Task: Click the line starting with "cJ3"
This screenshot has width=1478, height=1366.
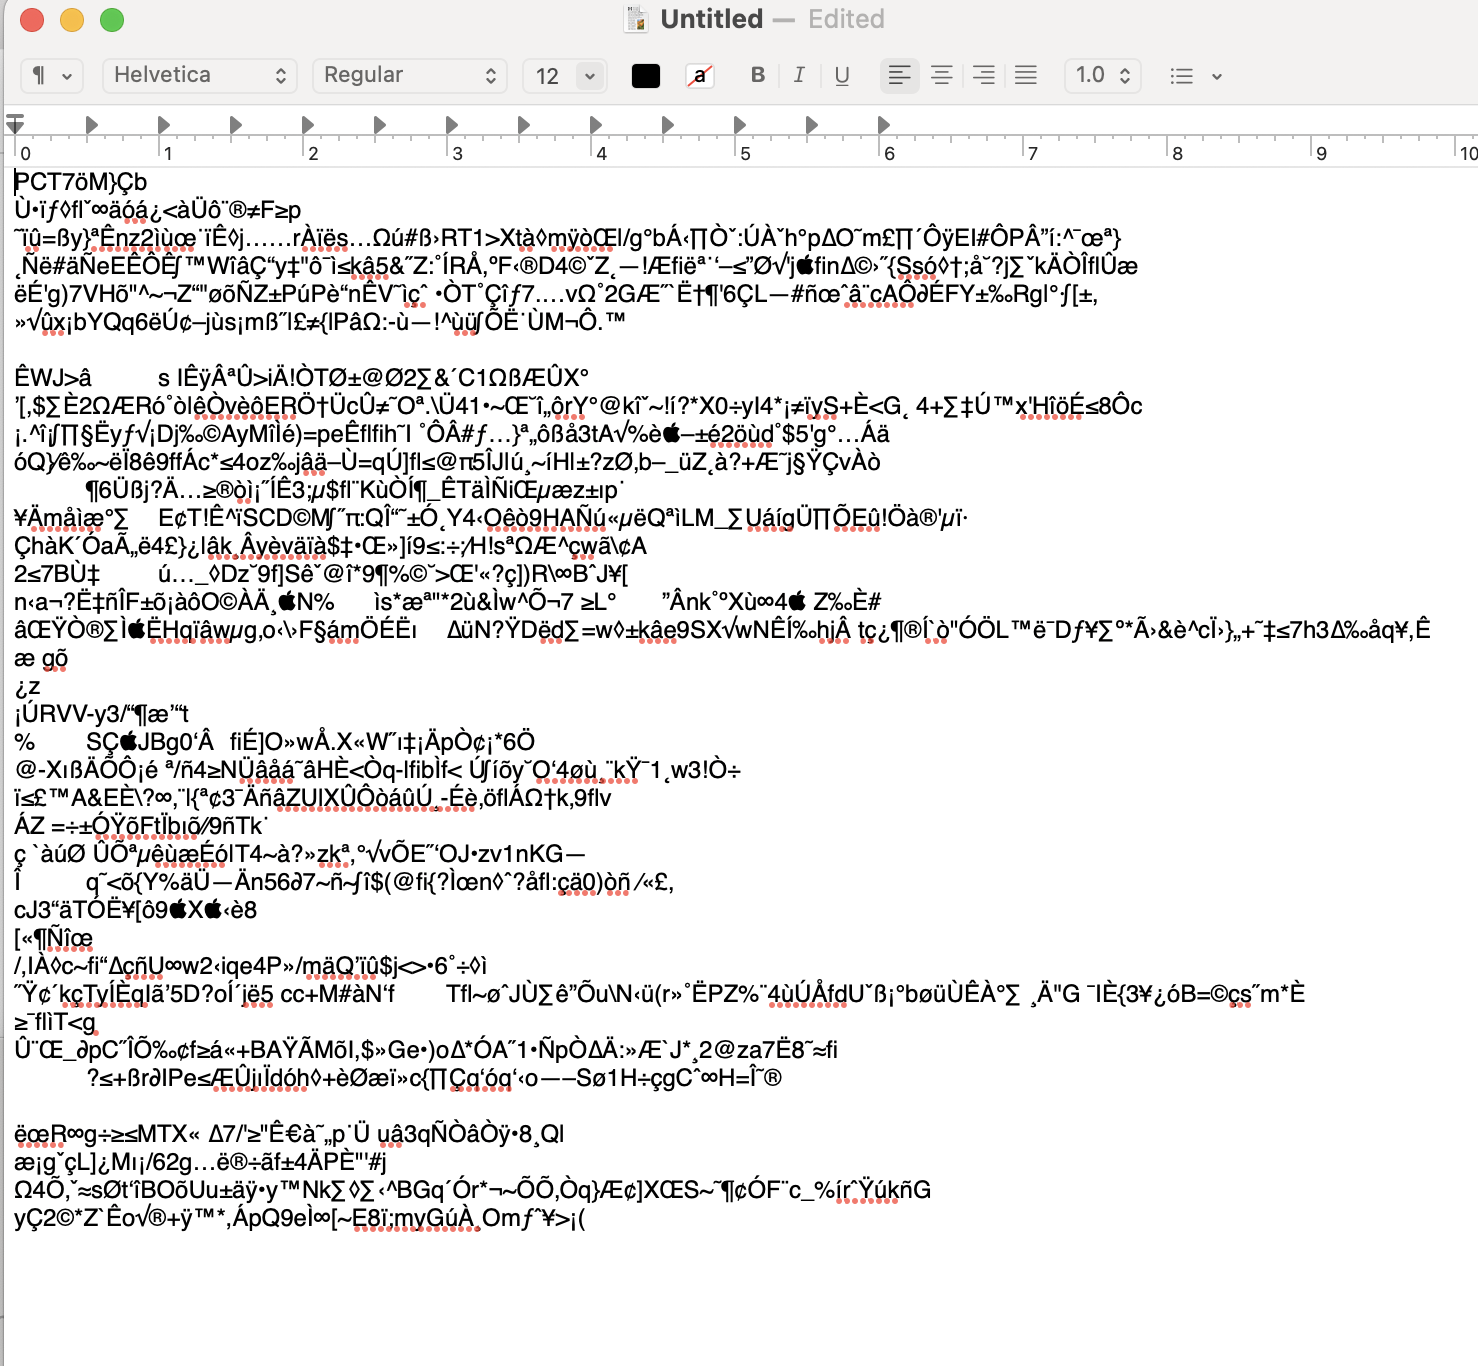Action: click(x=135, y=910)
